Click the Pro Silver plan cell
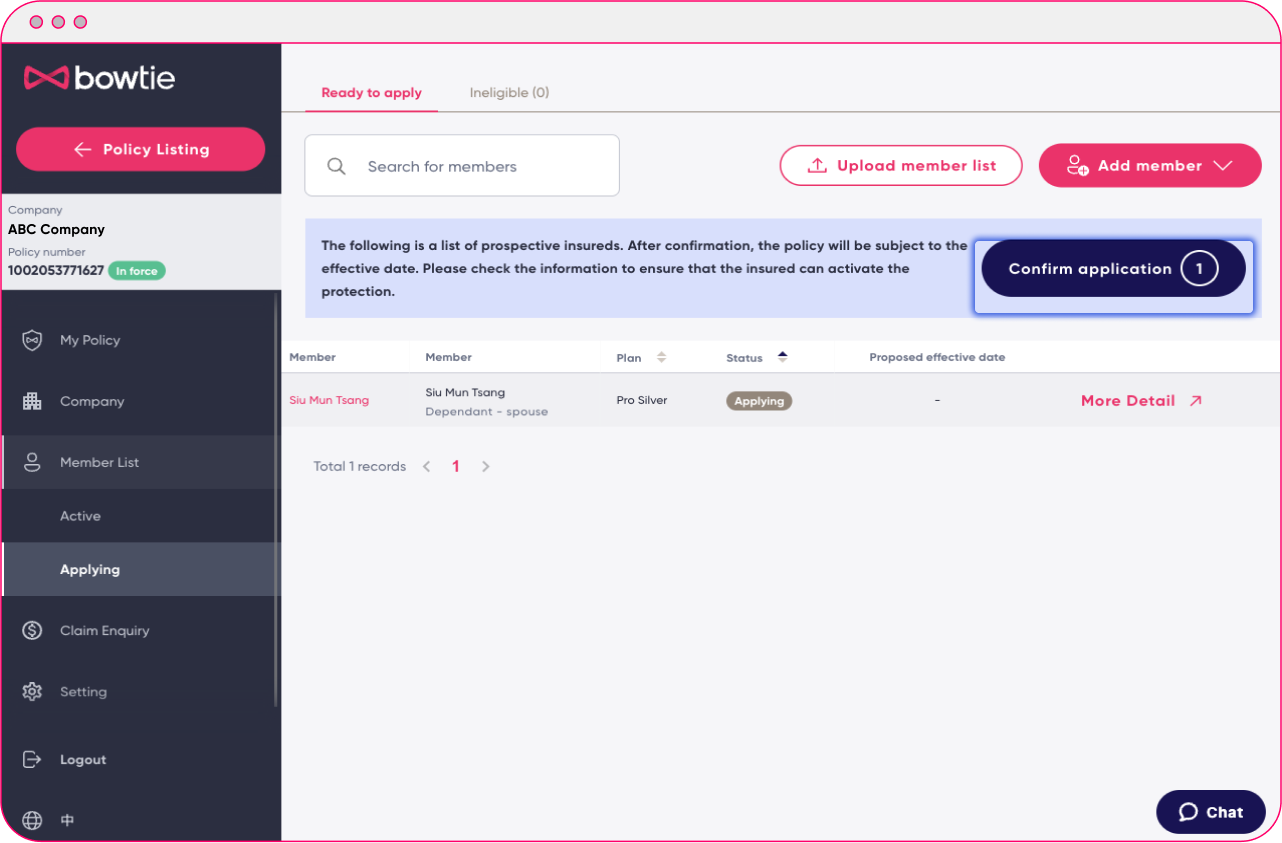 642,400
